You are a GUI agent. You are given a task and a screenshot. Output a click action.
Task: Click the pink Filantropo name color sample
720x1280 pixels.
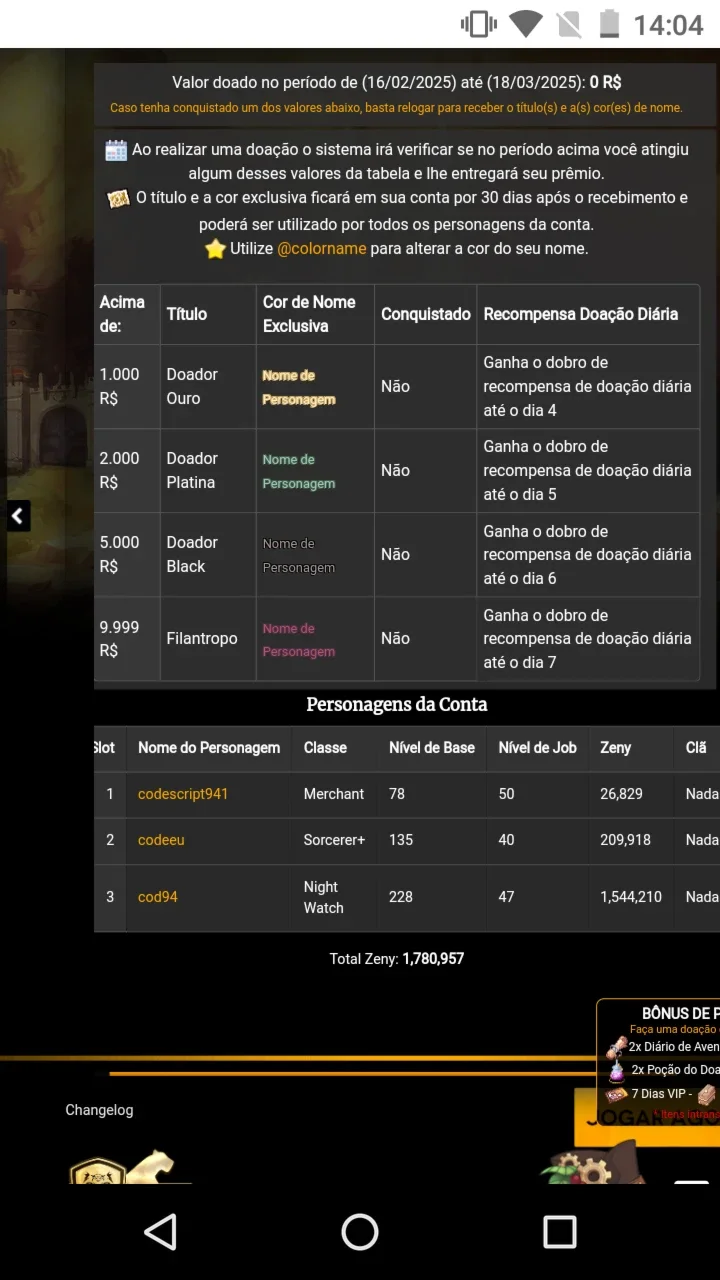[299, 640]
